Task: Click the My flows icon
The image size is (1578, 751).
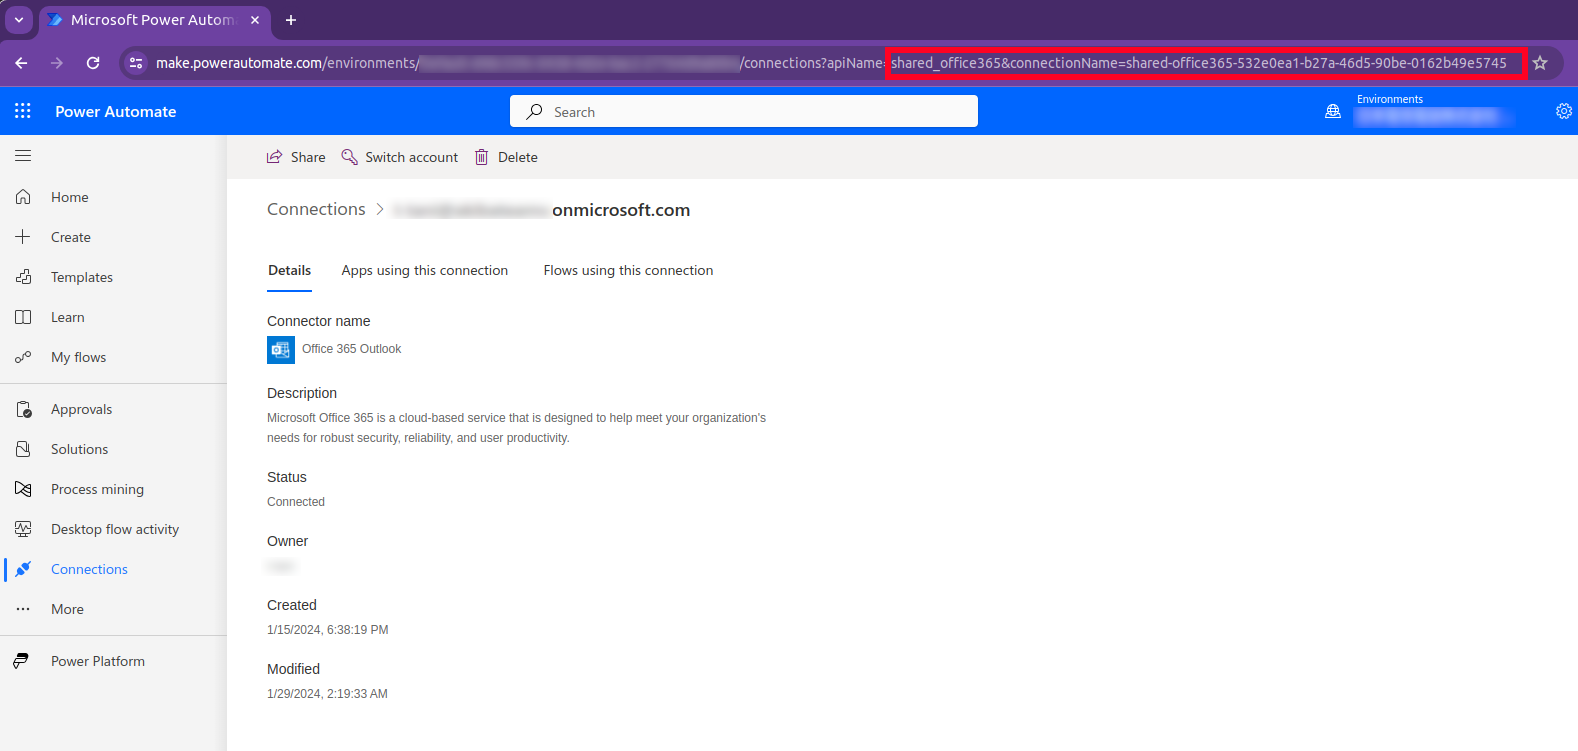Action: pyautogui.click(x=23, y=357)
